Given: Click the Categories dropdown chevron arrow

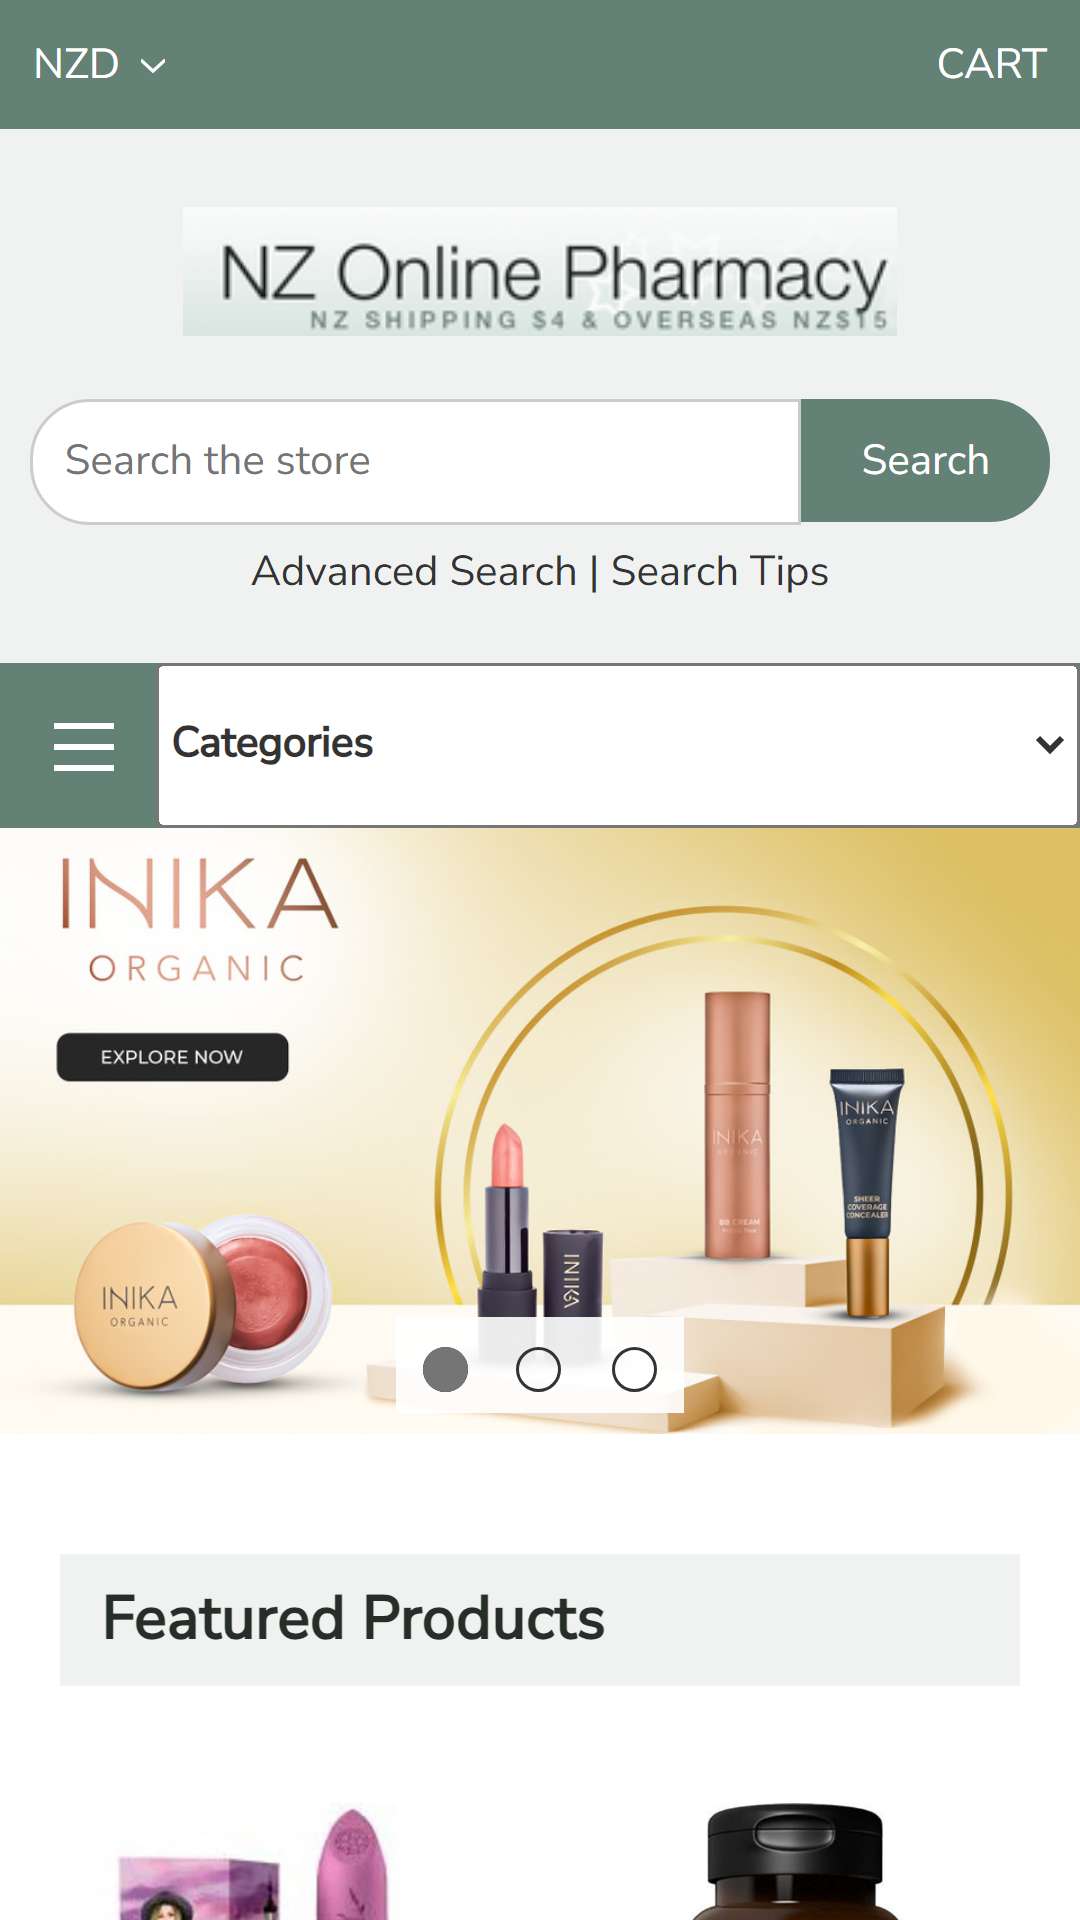Looking at the screenshot, I should [x=1049, y=744].
